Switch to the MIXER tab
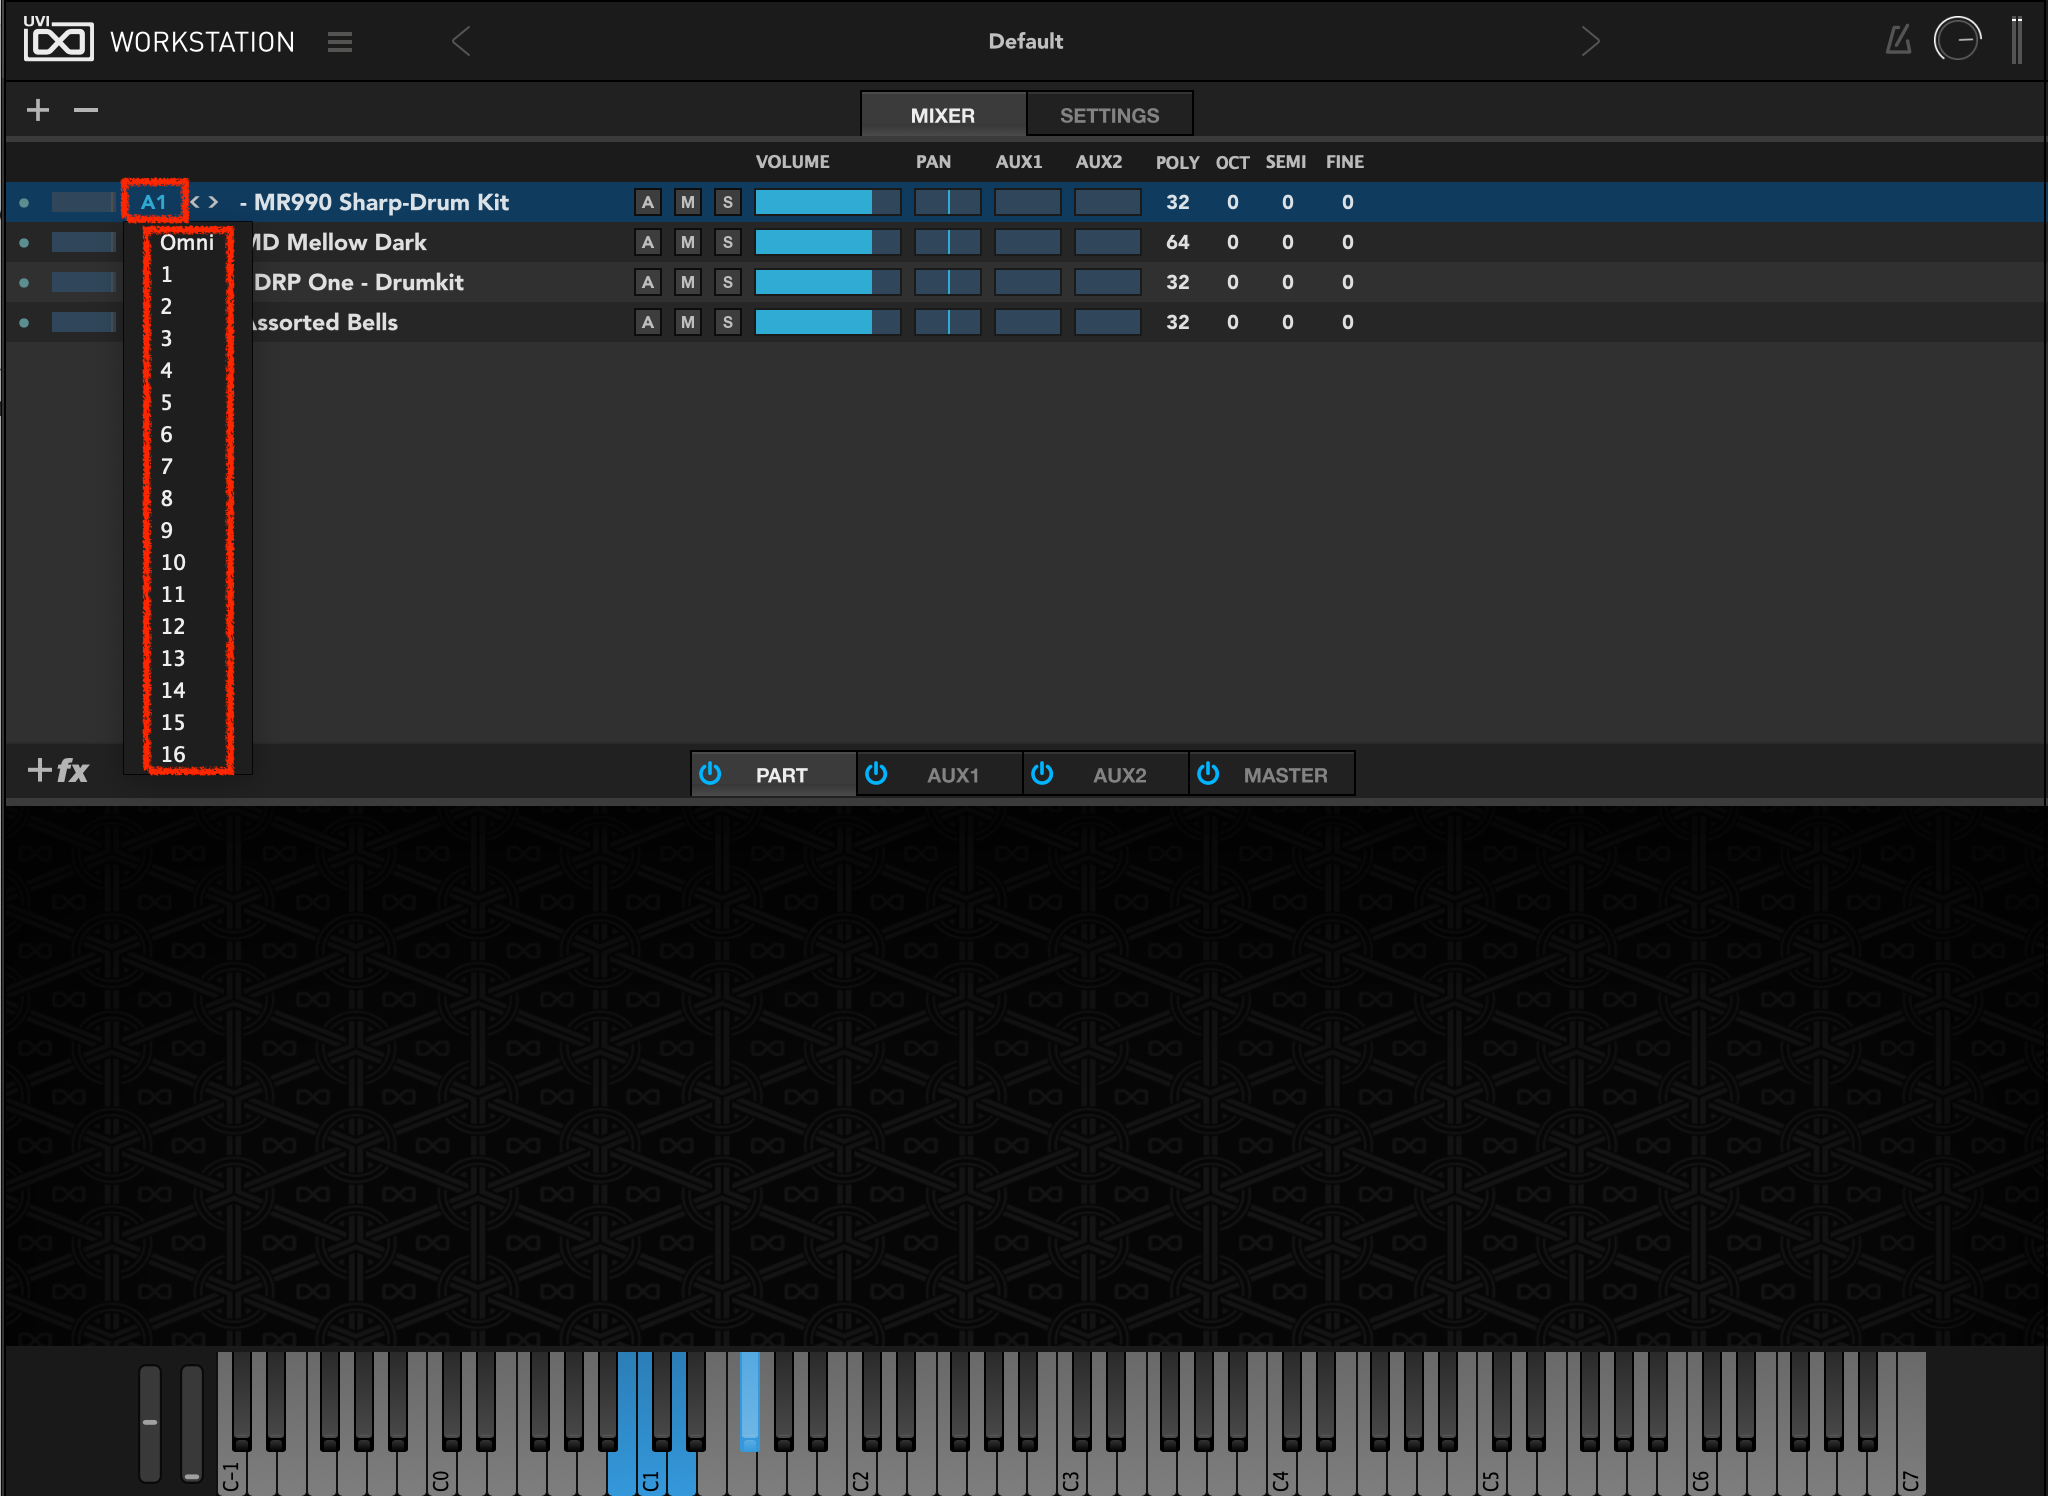 (942, 115)
